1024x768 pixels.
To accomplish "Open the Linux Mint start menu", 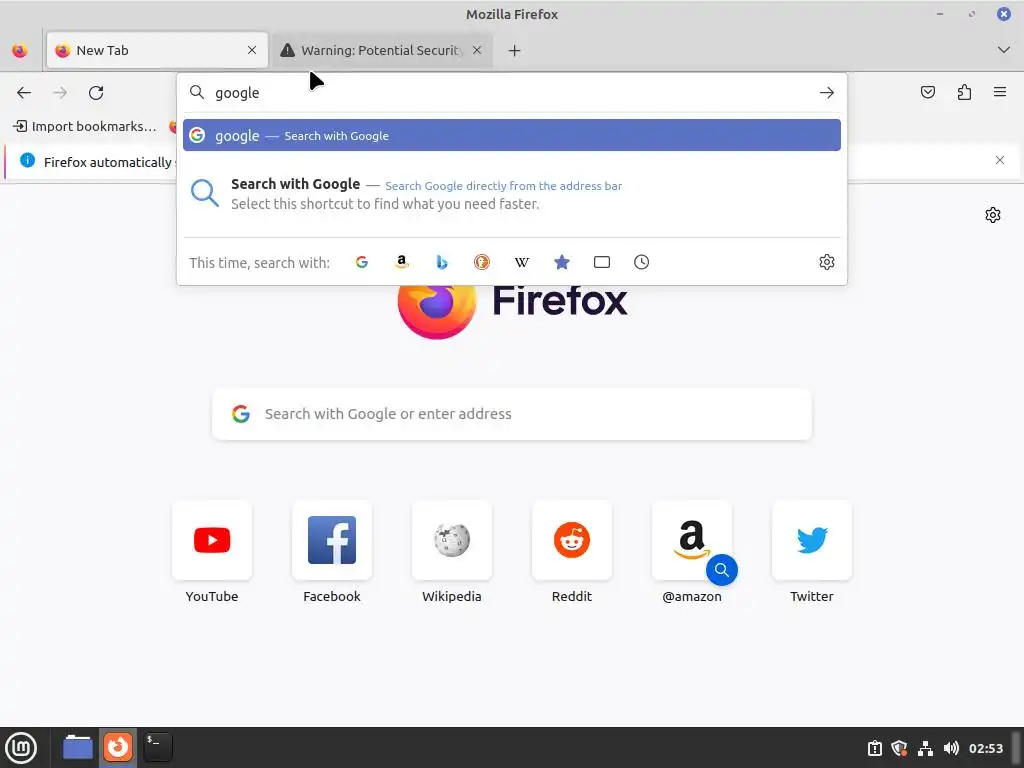I will click(22, 748).
